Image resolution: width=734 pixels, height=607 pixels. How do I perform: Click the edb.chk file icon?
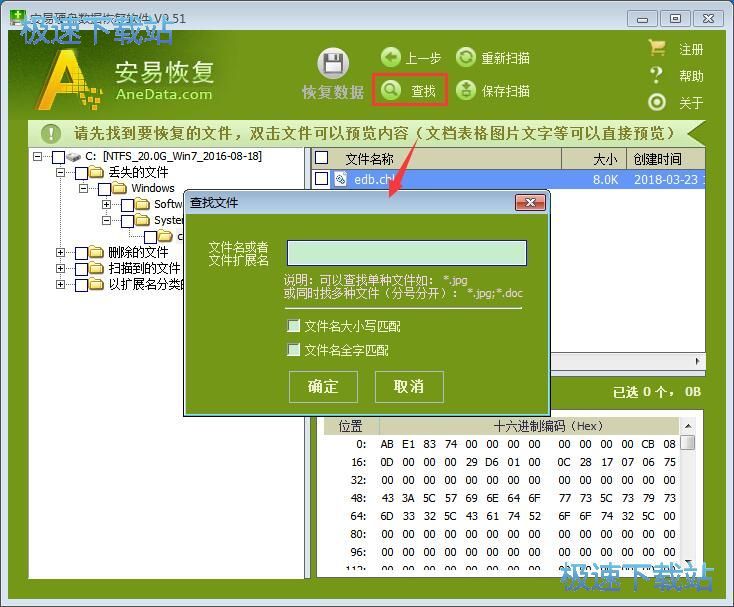pyautogui.click(x=341, y=179)
